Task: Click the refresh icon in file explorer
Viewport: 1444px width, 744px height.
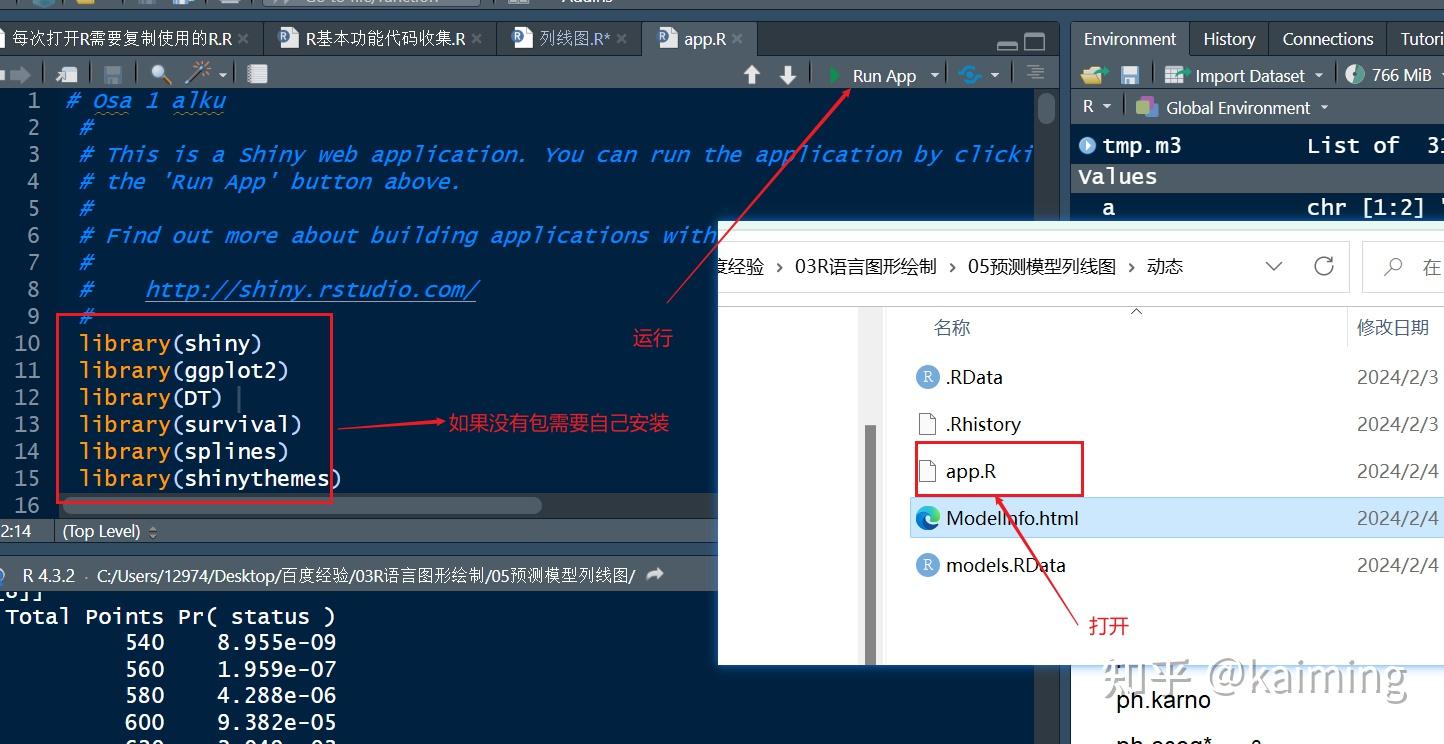Action: (1324, 266)
